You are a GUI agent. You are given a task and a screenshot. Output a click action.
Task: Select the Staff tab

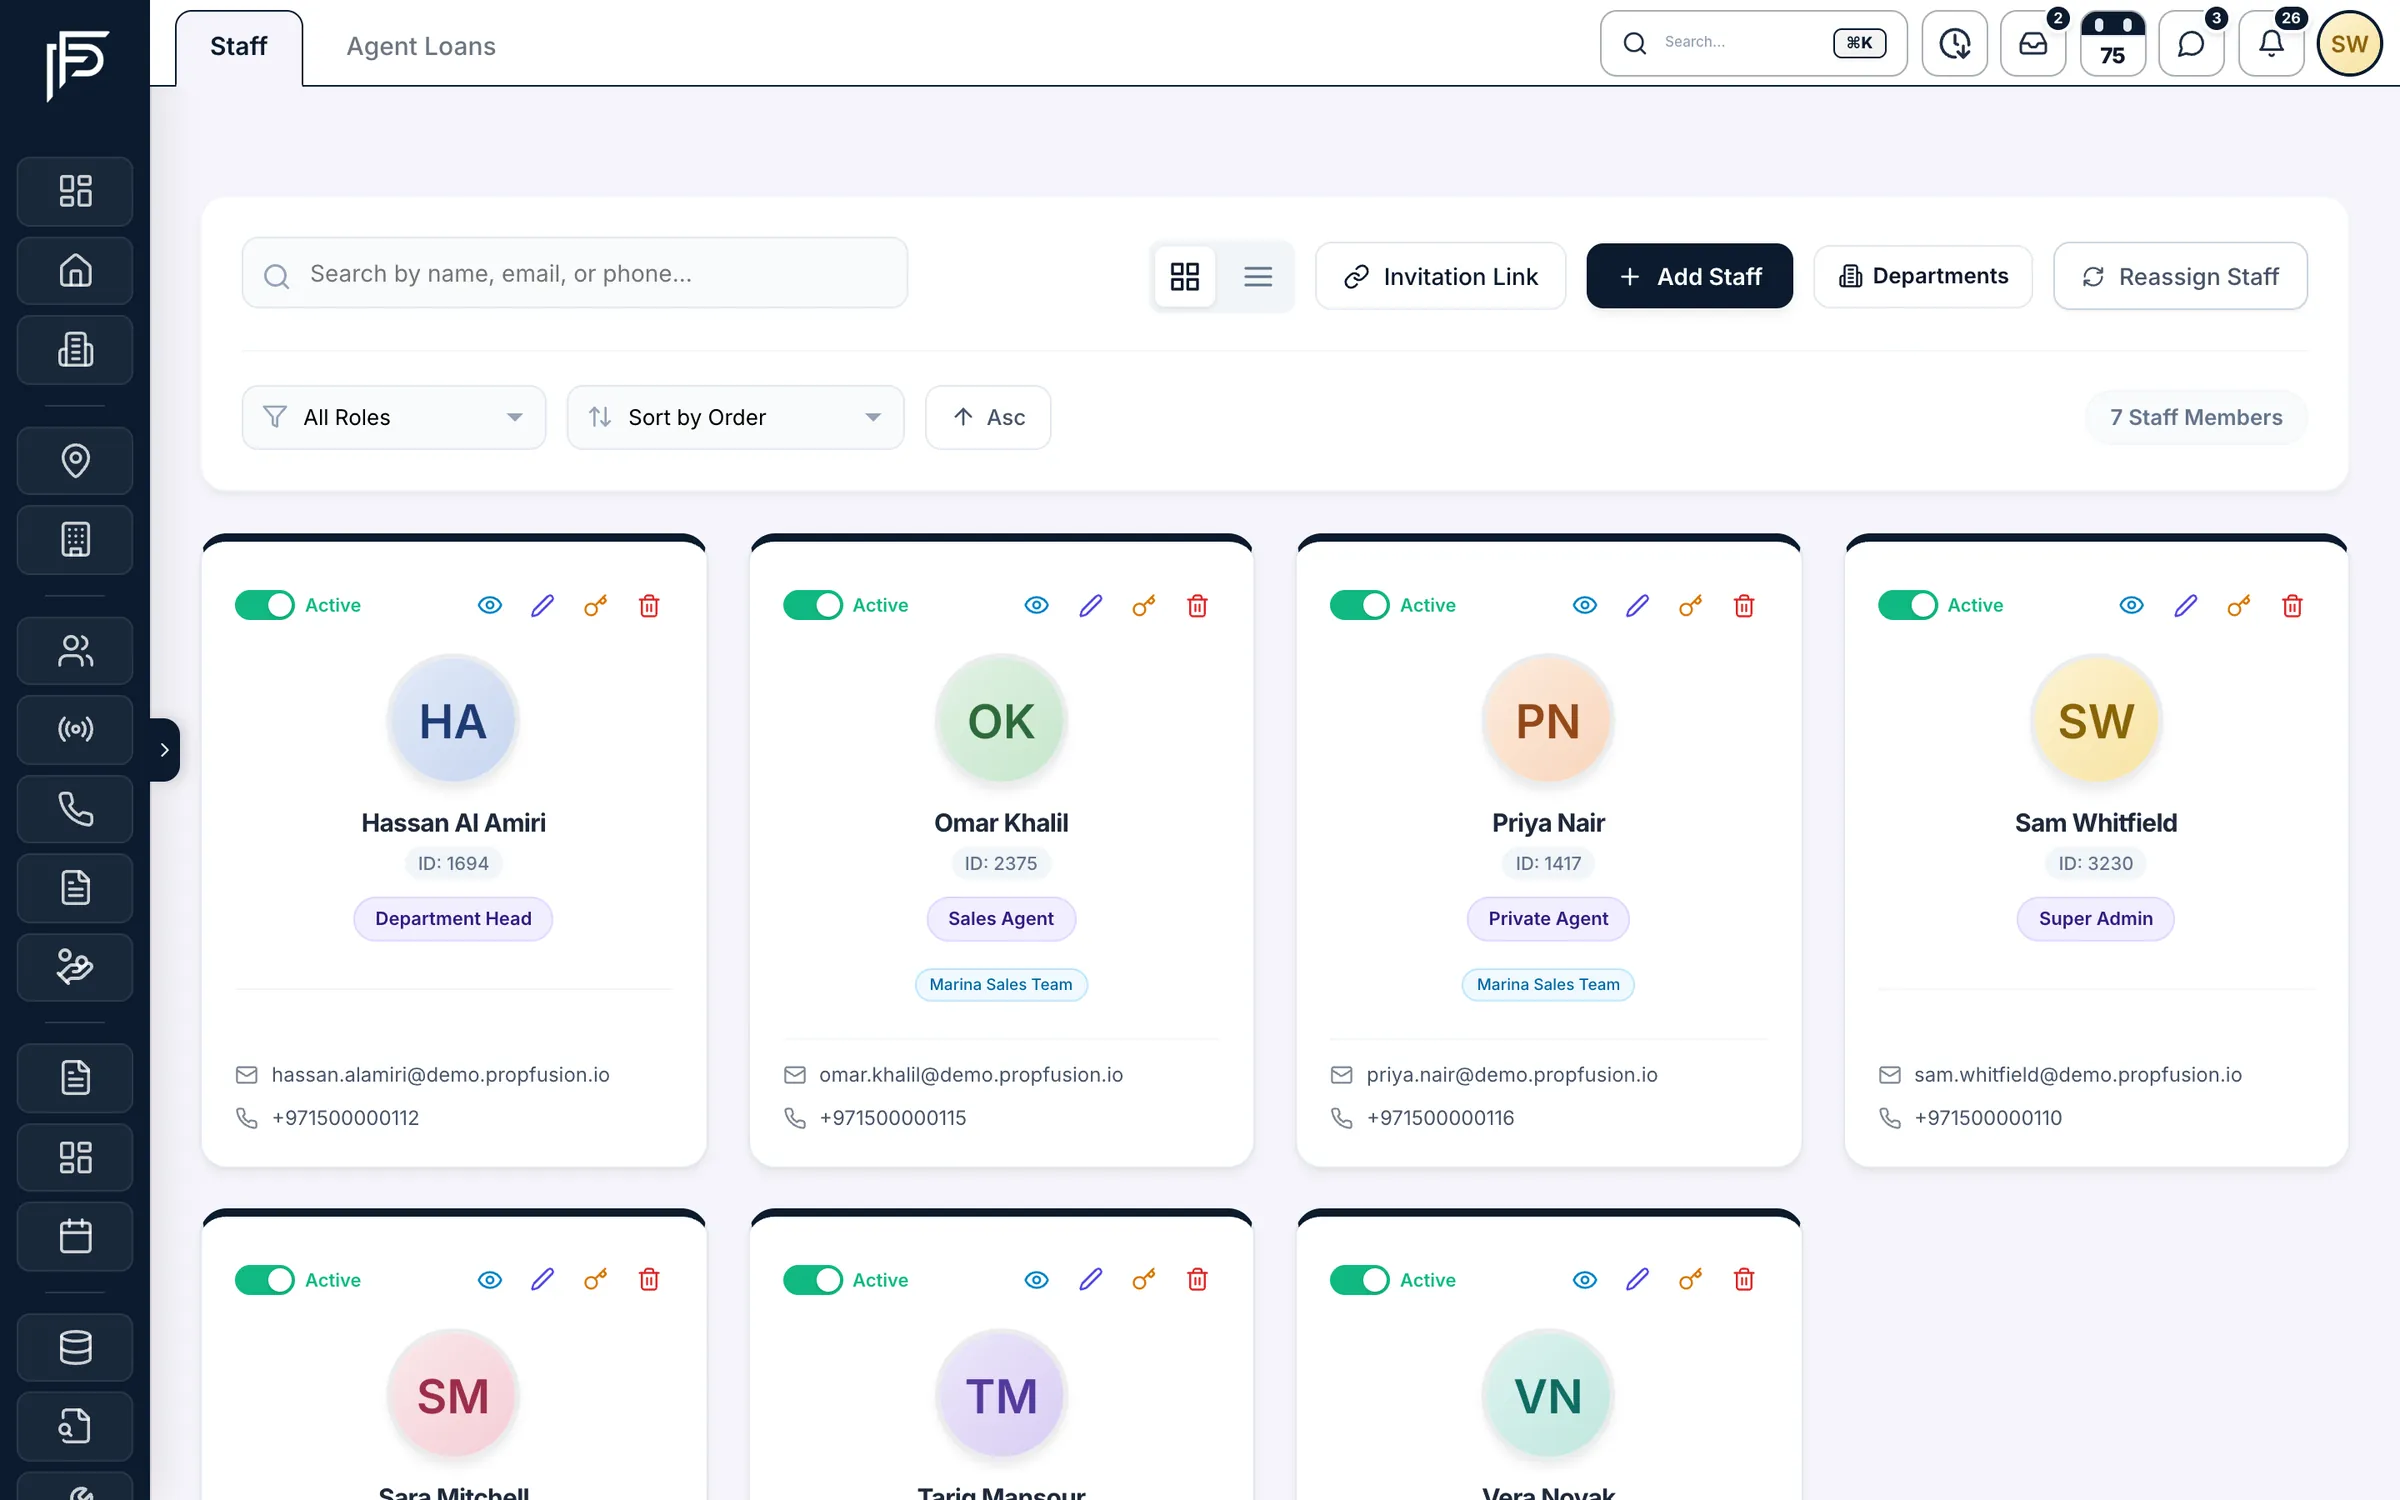point(239,46)
